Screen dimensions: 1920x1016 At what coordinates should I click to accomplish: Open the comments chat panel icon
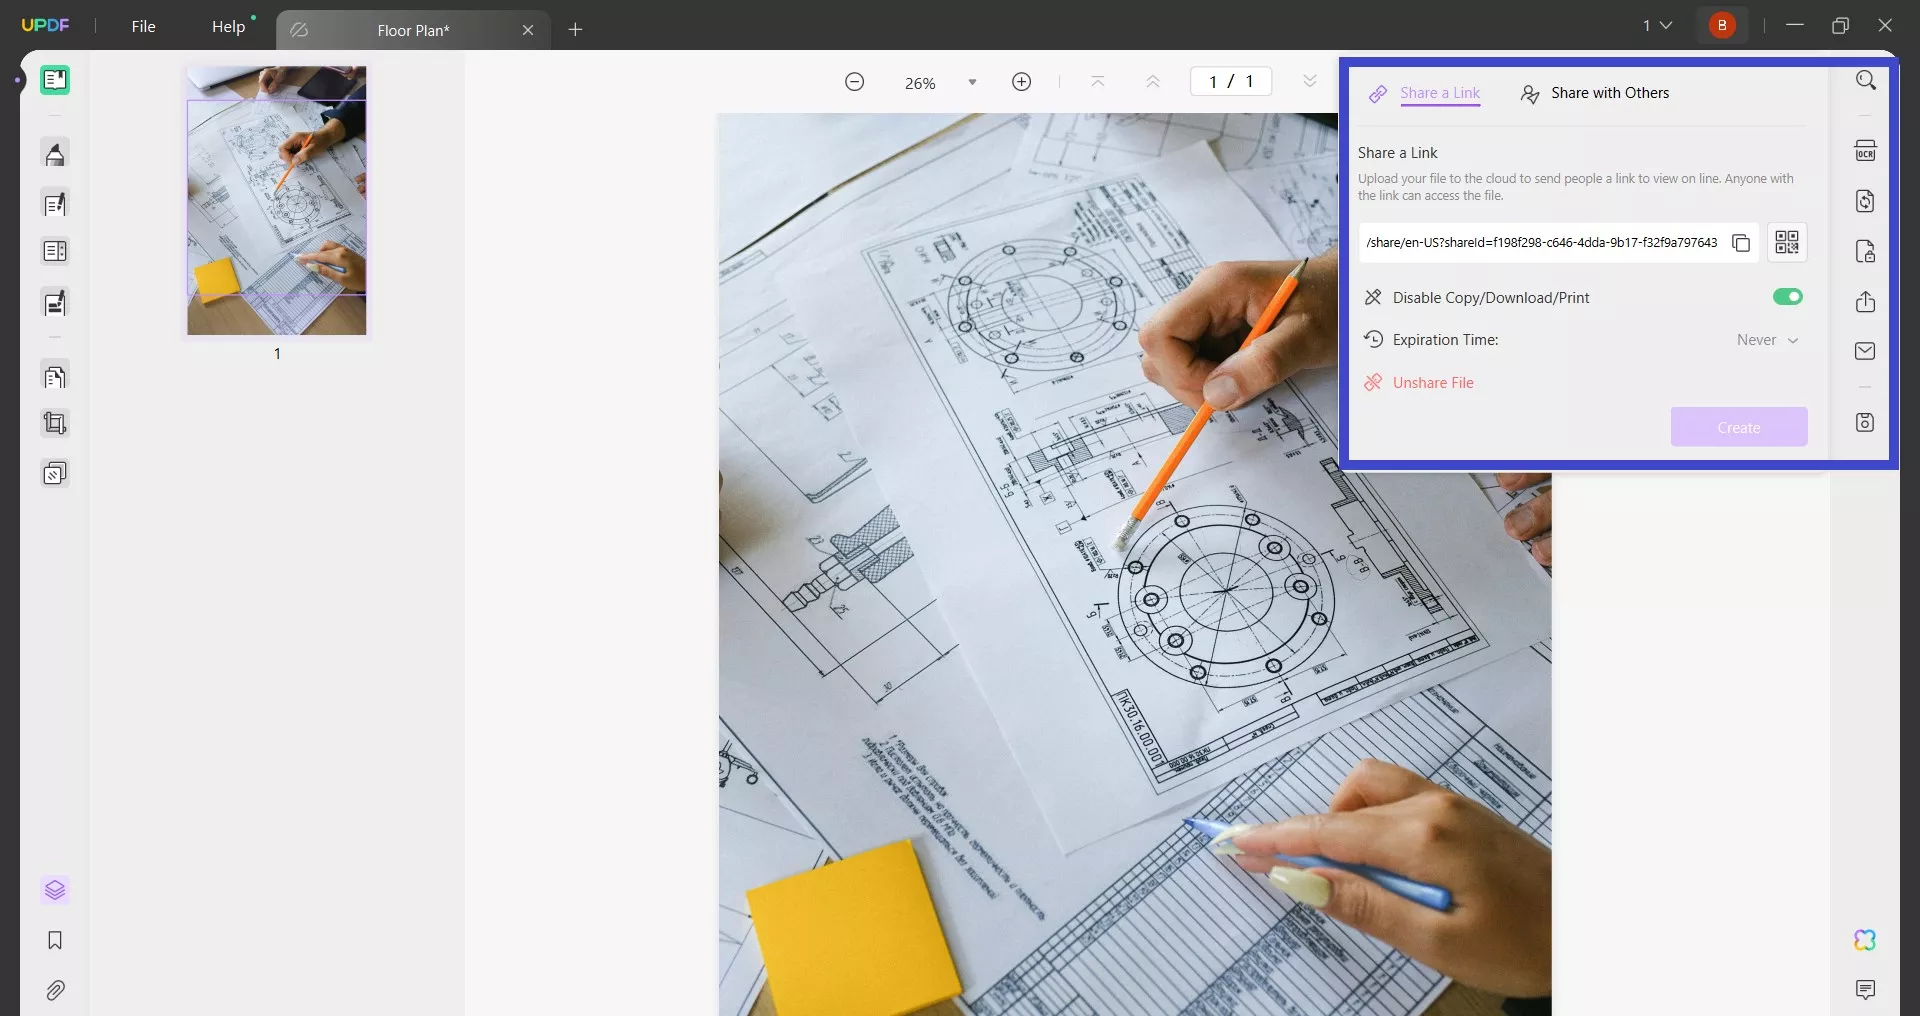coord(1866,990)
